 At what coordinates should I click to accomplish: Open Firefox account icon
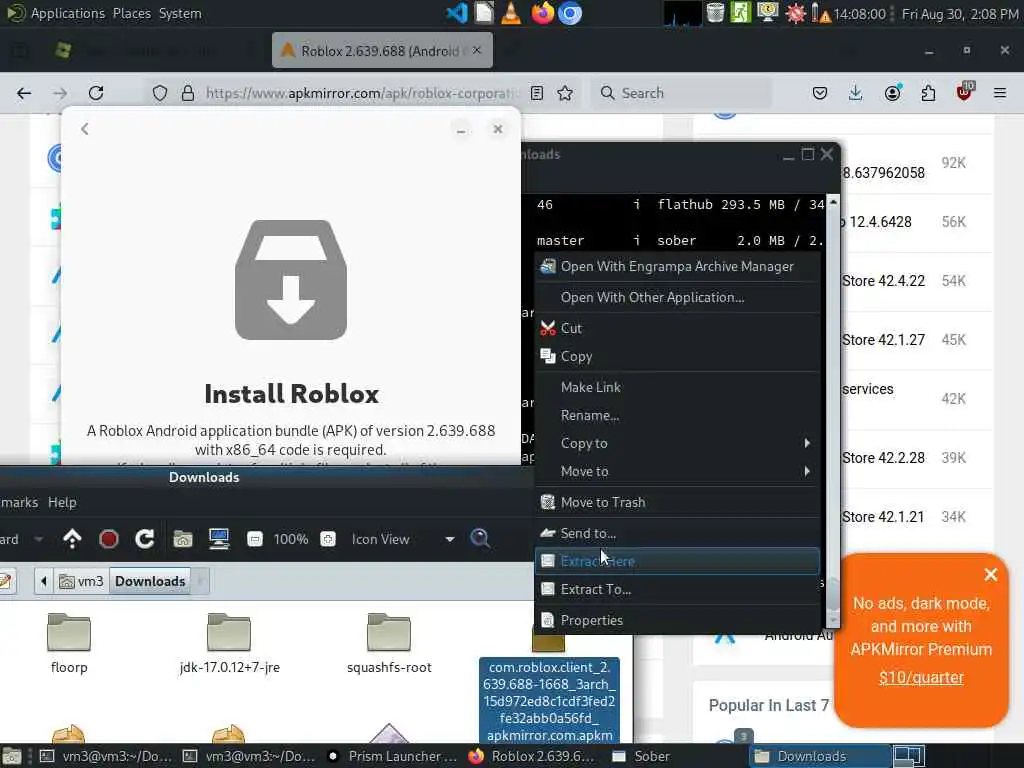click(x=892, y=93)
